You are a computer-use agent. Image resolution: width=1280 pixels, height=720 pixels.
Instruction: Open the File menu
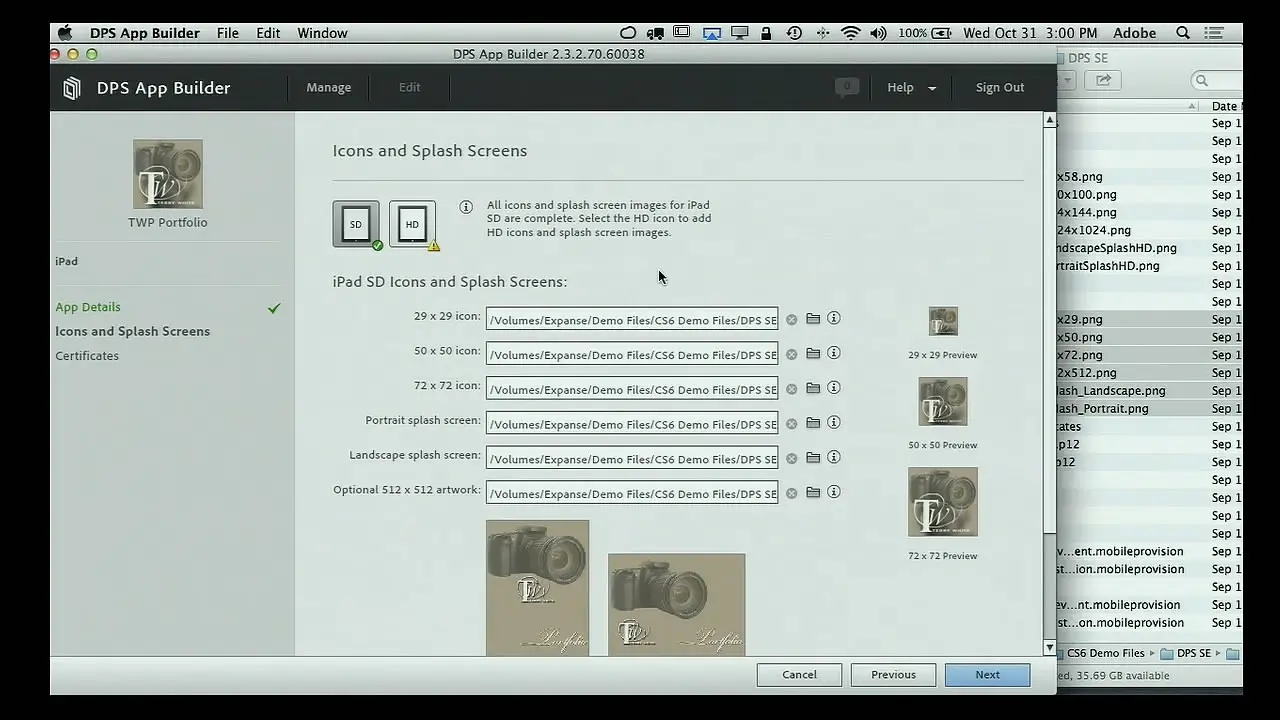[x=228, y=33]
